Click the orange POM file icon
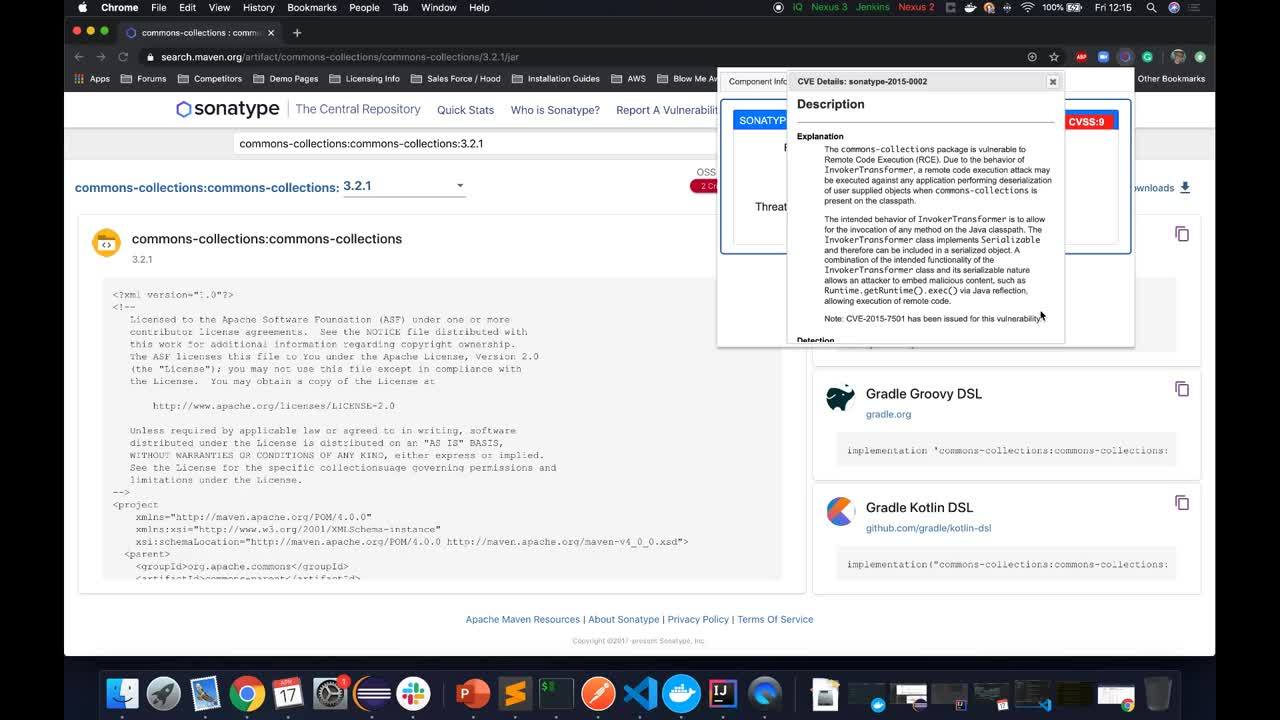Image resolution: width=1280 pixels, height=720 pixels. pyautogui.click(x=106, y=243)
